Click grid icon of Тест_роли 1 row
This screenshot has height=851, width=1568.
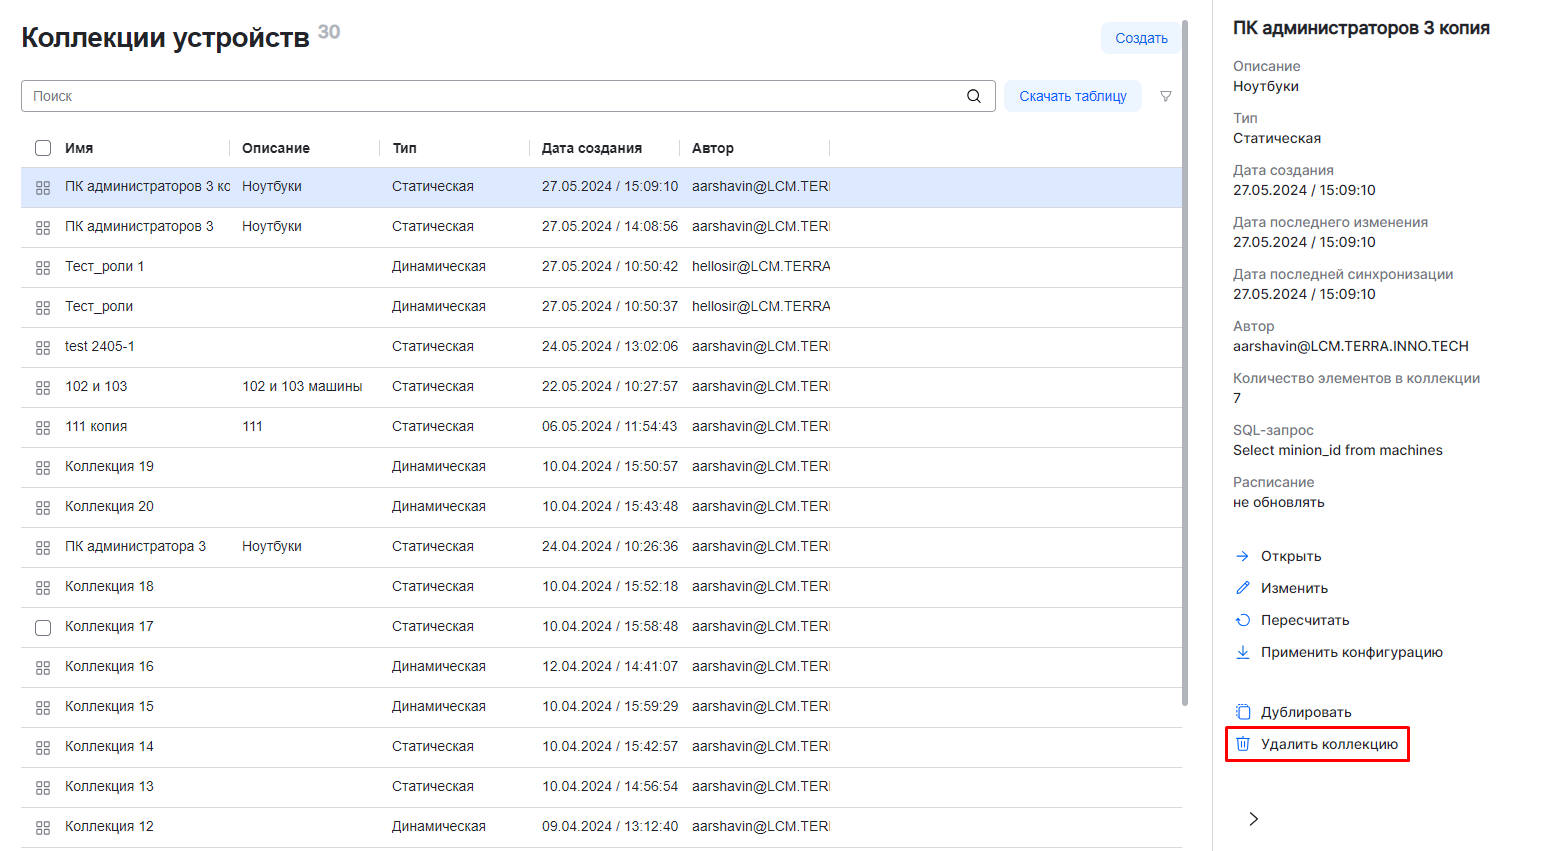[x=43, y=267]
